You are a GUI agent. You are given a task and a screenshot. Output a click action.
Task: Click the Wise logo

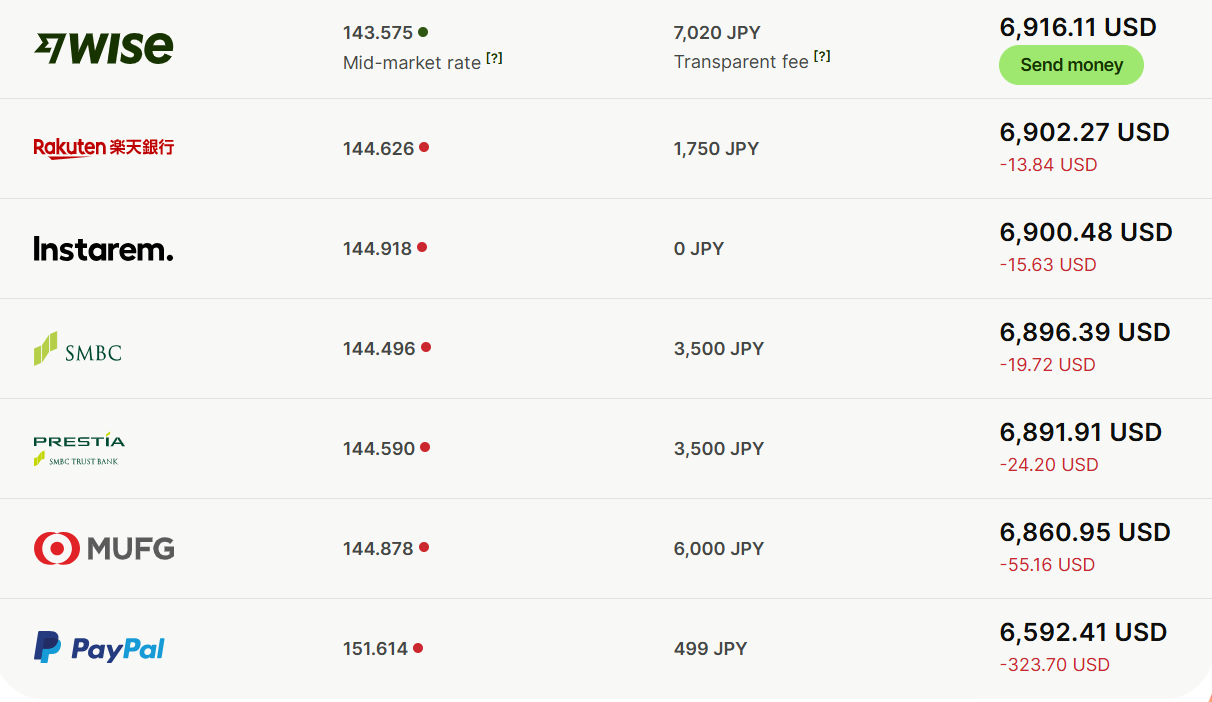pos(103,48)
